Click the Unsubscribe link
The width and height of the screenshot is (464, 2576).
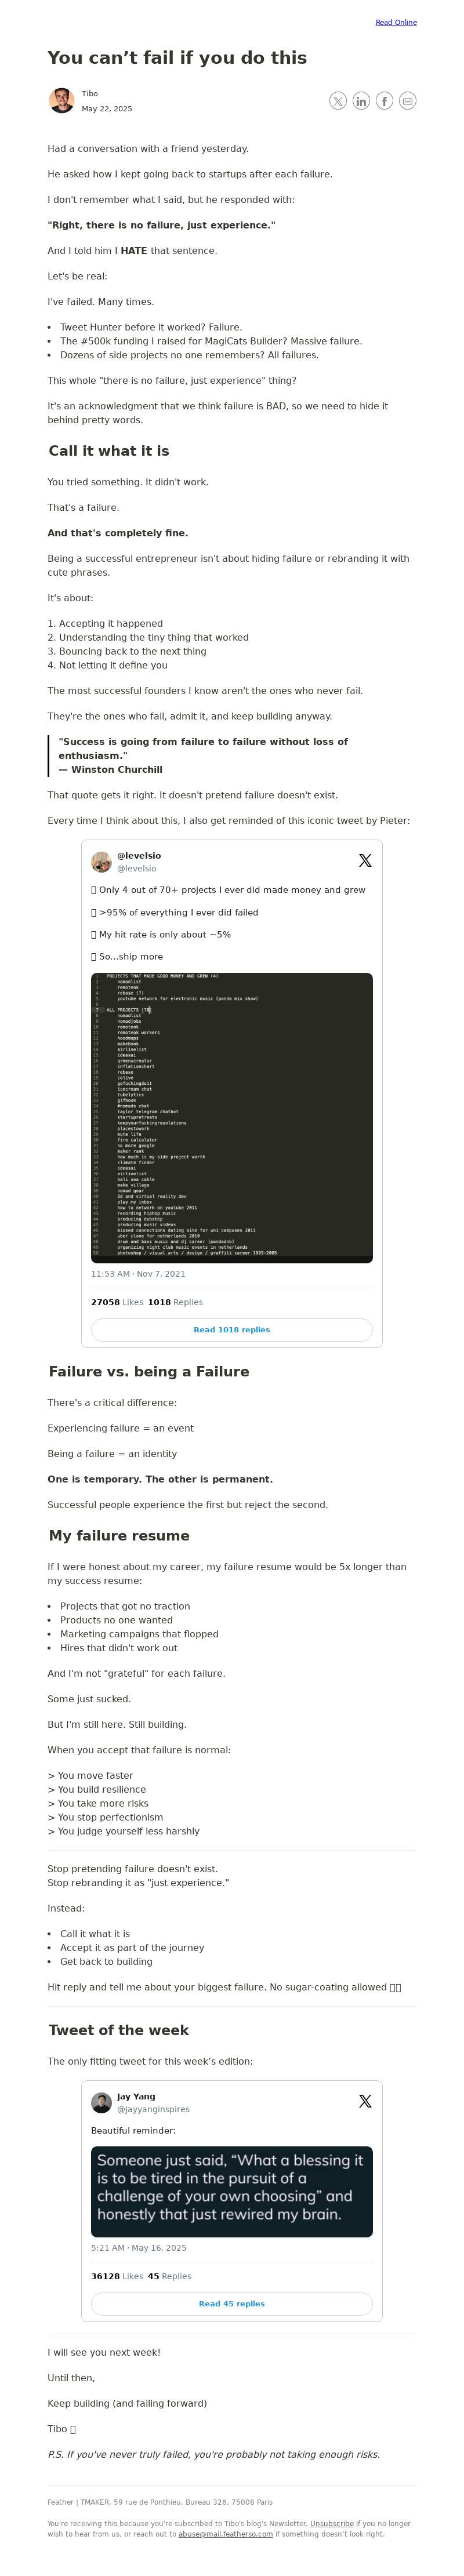pyautogui.click(x=331, y=2524)
